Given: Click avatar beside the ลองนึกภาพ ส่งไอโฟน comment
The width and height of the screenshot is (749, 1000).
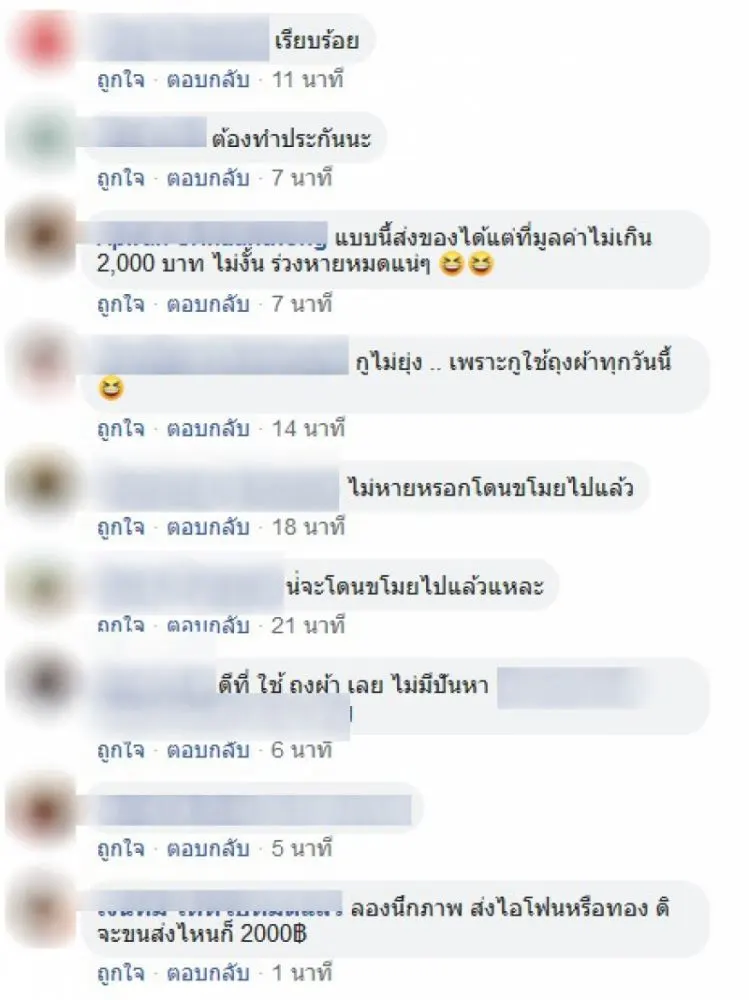Looking at the screenshot, I should coord(42,906).
